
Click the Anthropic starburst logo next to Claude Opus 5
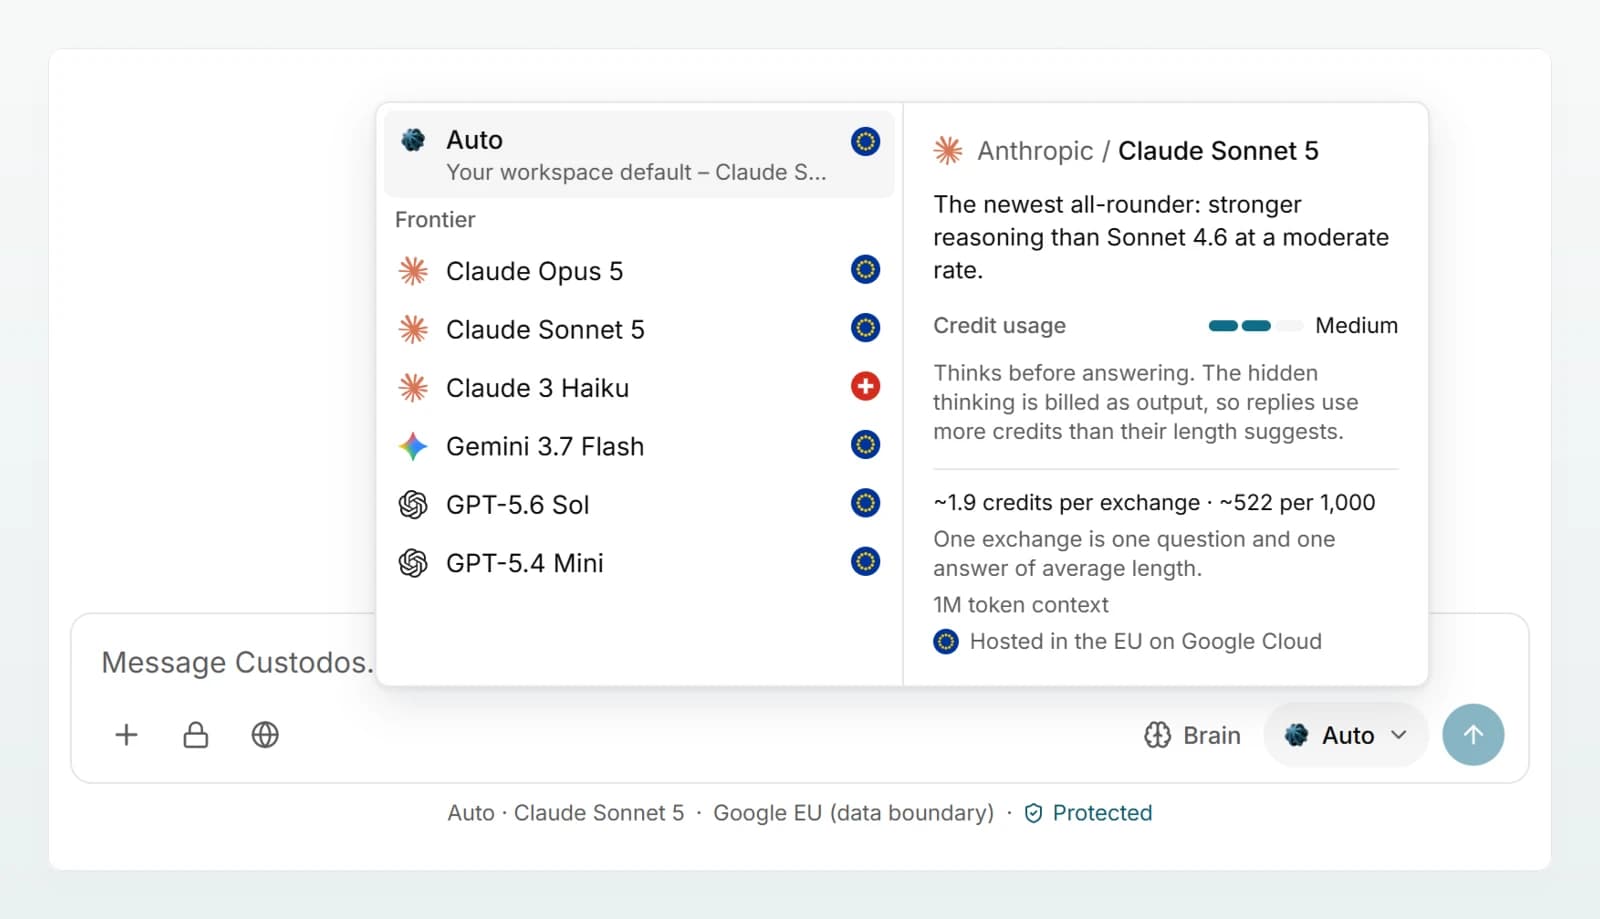click(413, 271)
